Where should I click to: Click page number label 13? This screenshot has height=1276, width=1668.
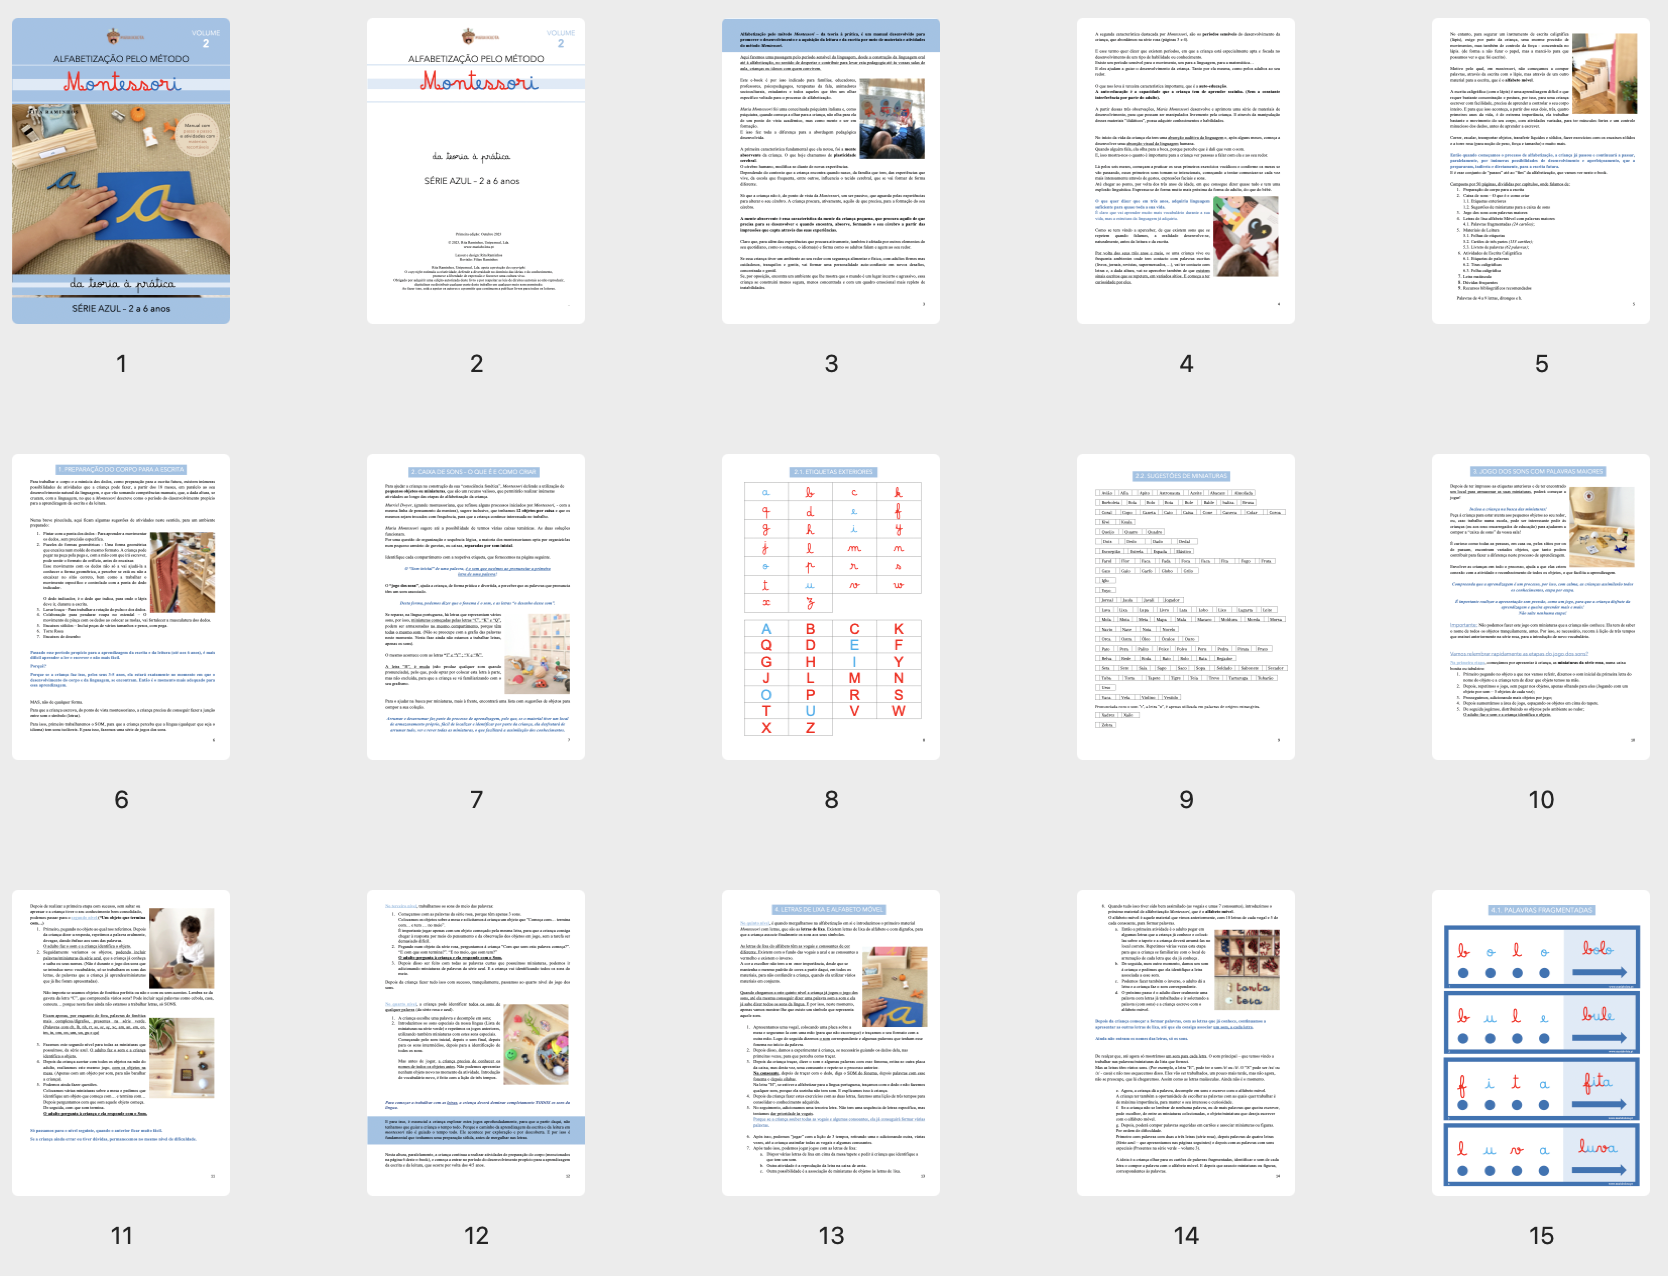(x=831, y=1236)
